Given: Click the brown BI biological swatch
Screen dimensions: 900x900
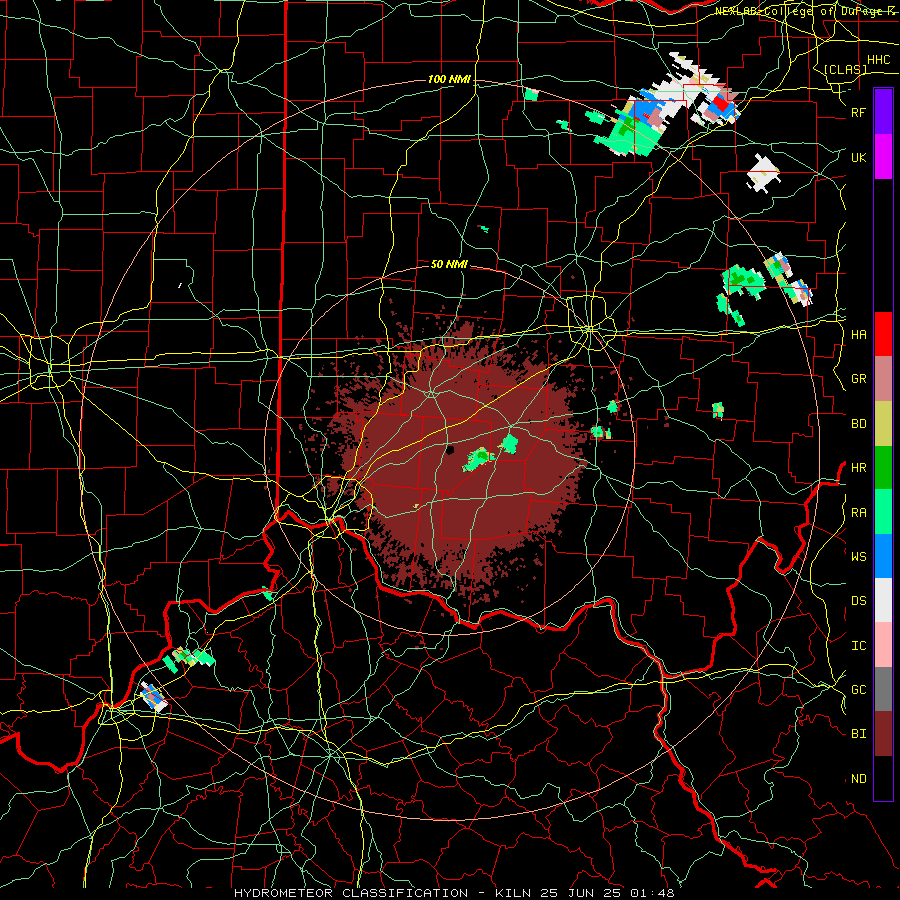Looking at the screenshot, I should pos(883,734).
